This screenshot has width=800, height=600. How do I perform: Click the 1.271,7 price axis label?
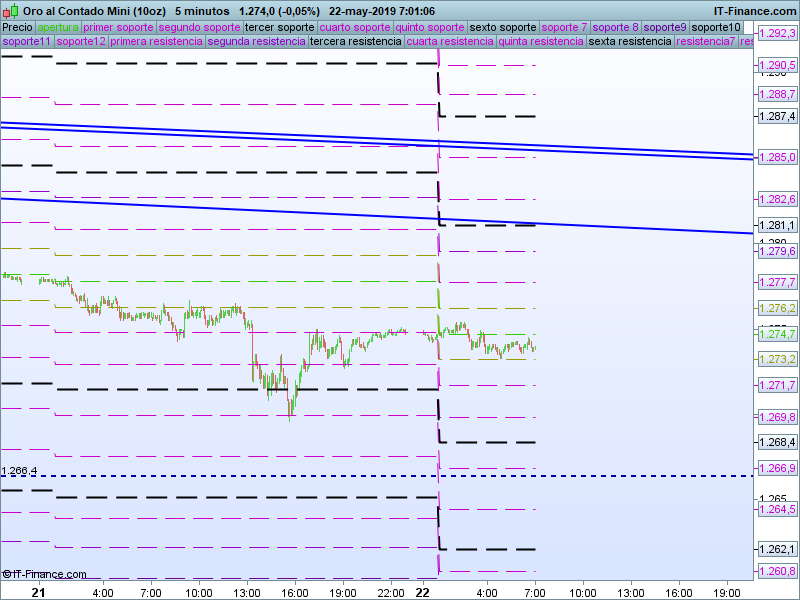pos(778,385)
